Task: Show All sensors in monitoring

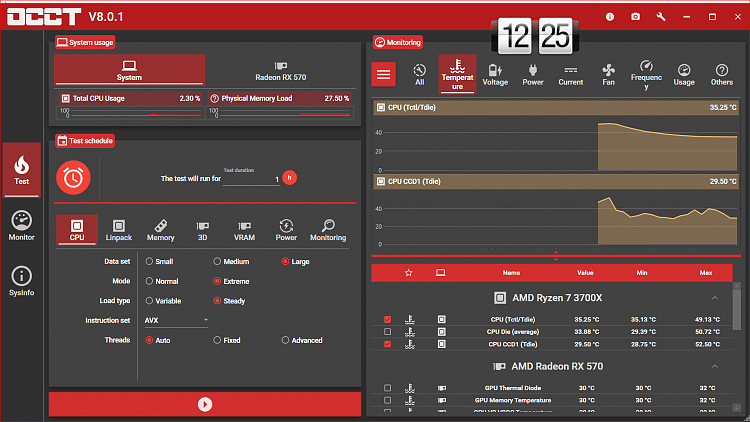Action: (419, 75)
